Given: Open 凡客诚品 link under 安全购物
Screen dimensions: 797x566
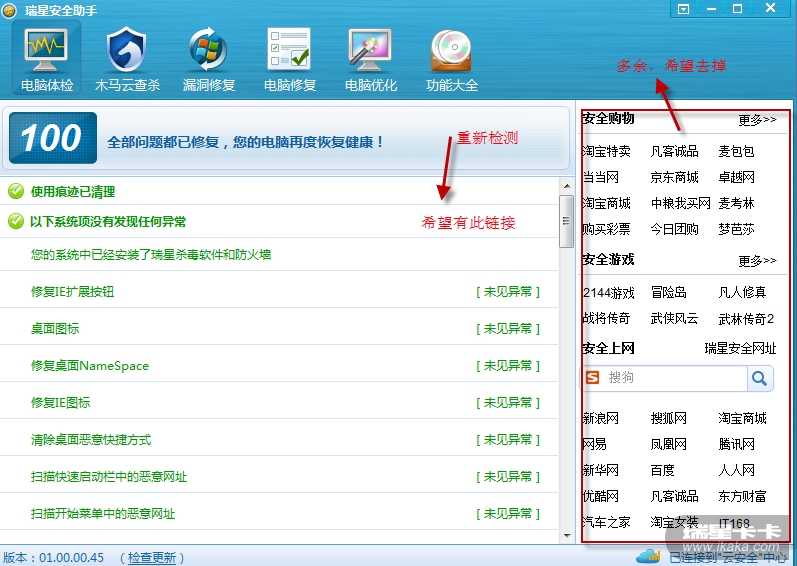Looking at the screenshot, I should 675,151.
